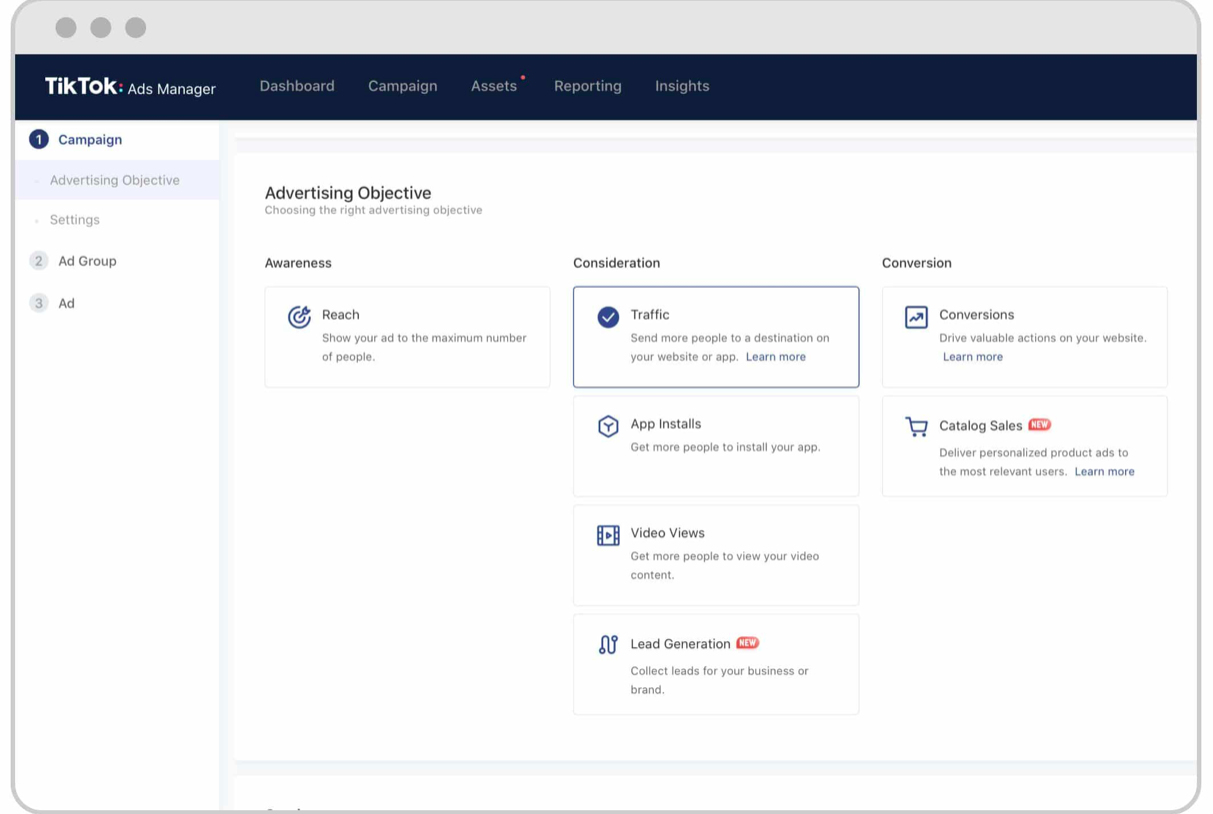The width and height of the screenshot is (1213, 814).
Task: Click Learn more under Conversions
Action: click(x=973, y=357)
